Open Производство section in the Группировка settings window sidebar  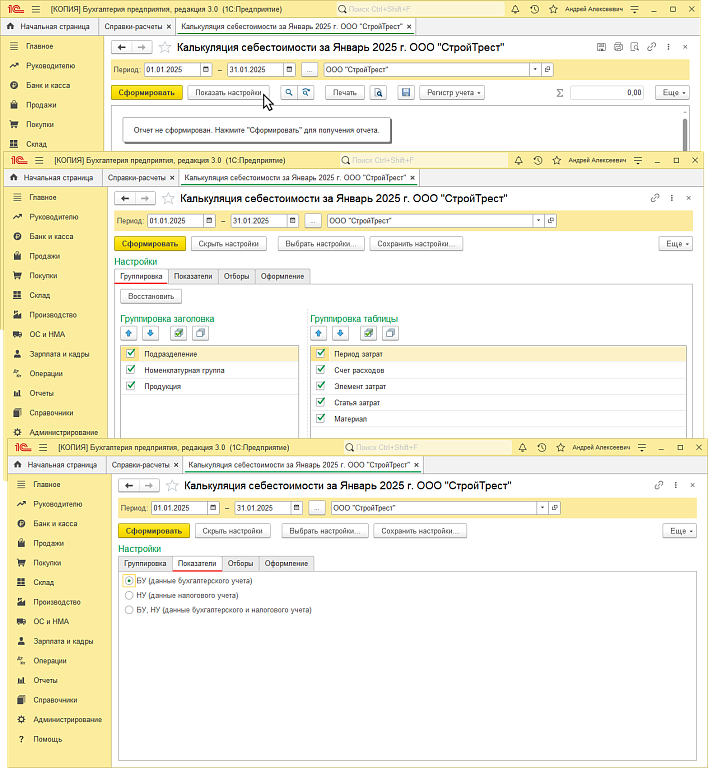(53, 314)
